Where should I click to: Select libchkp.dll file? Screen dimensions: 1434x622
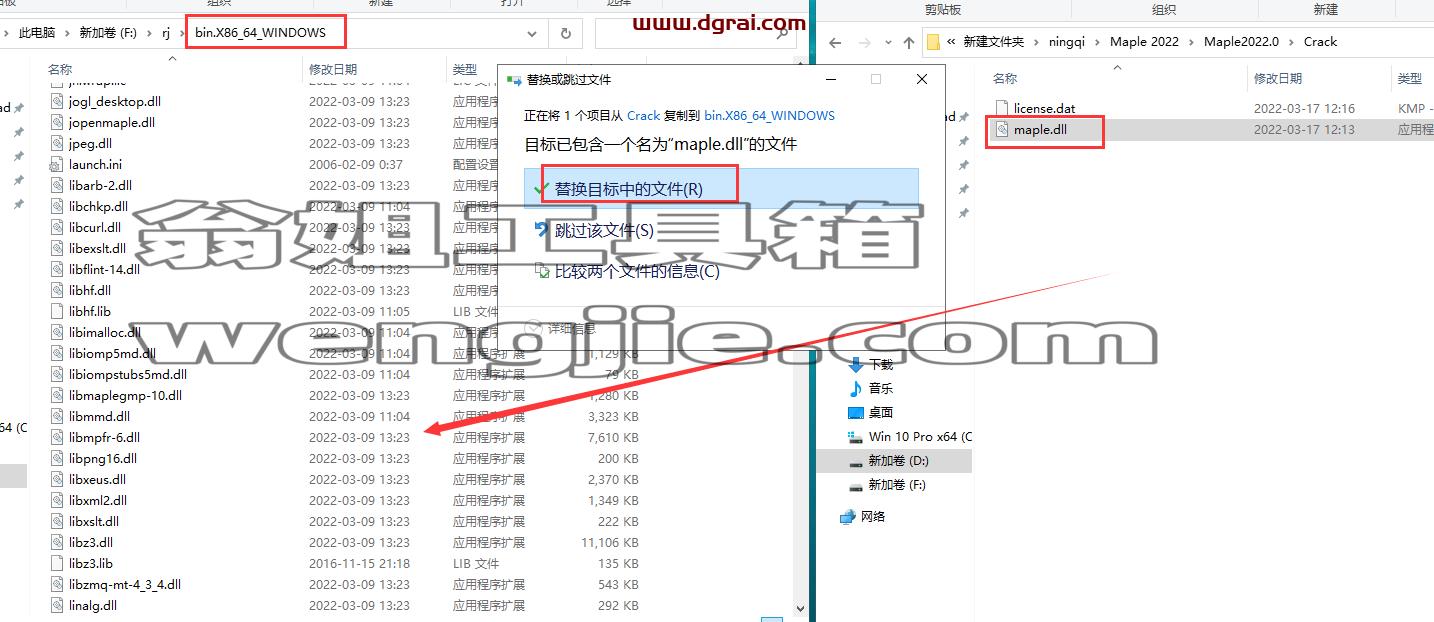98,206
